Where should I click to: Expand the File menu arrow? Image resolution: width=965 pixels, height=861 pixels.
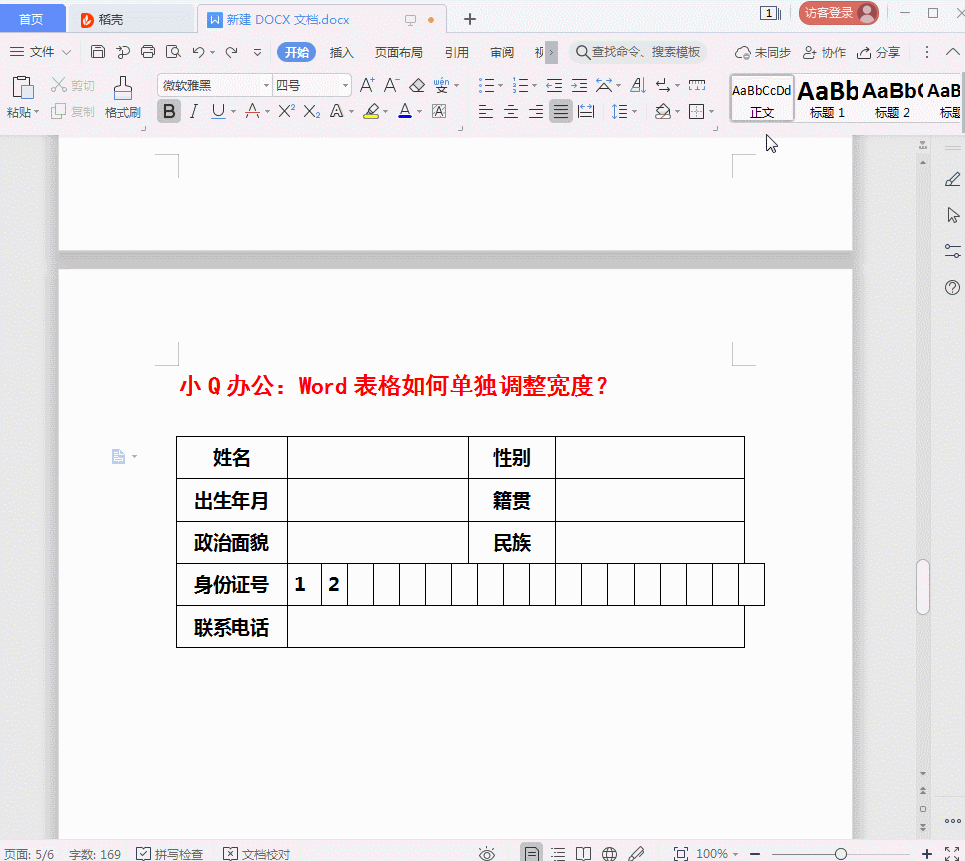66,52
